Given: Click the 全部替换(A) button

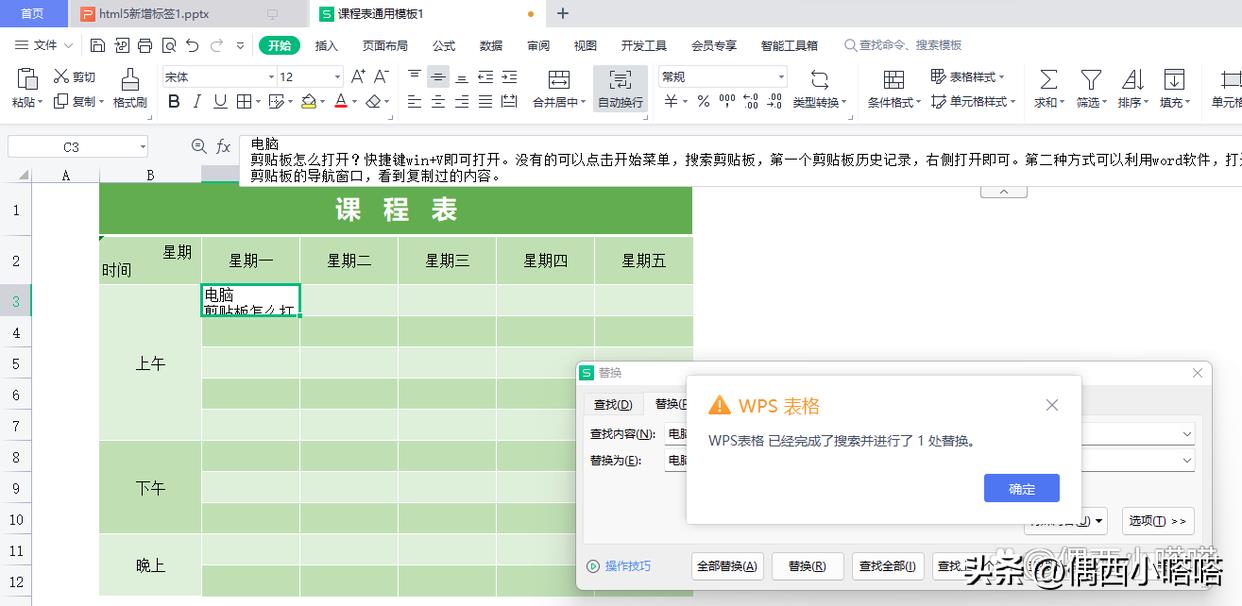Looking at the screenshot, I should click(x=727, y=566).
